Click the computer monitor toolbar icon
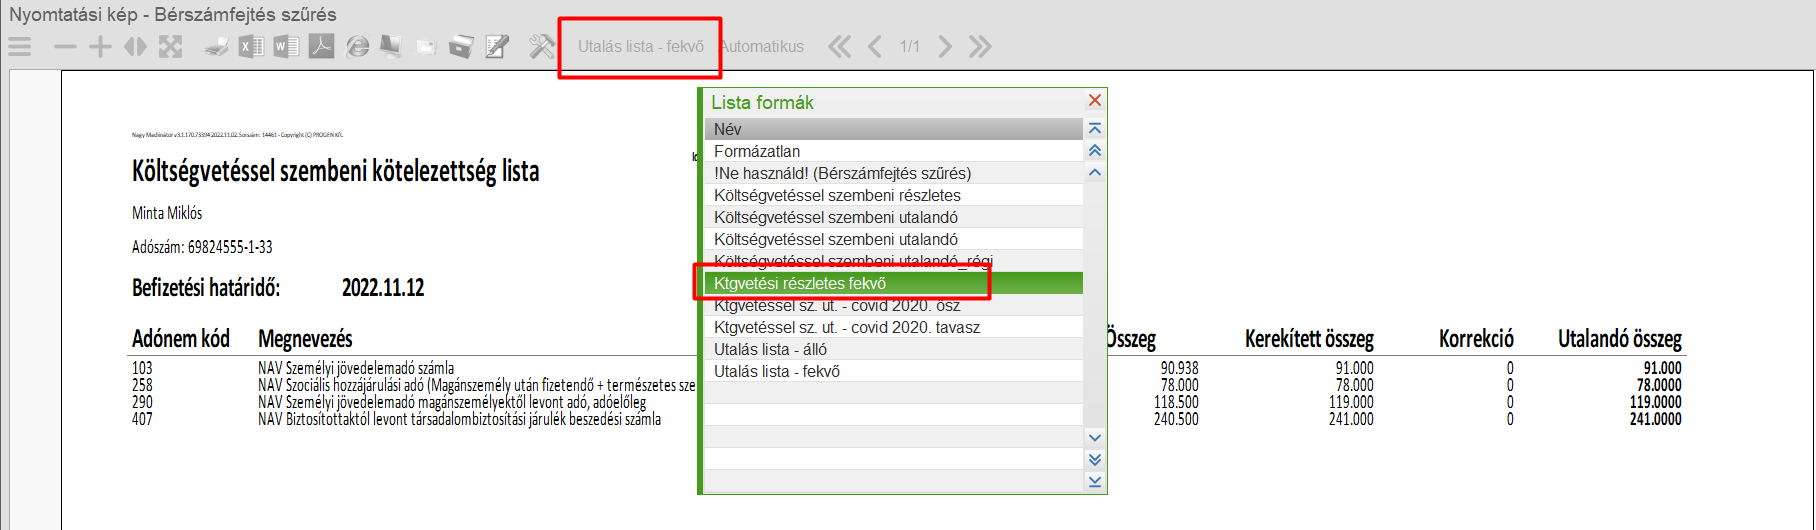Viewport: 1816px width, 530px height. coord(391,46)
